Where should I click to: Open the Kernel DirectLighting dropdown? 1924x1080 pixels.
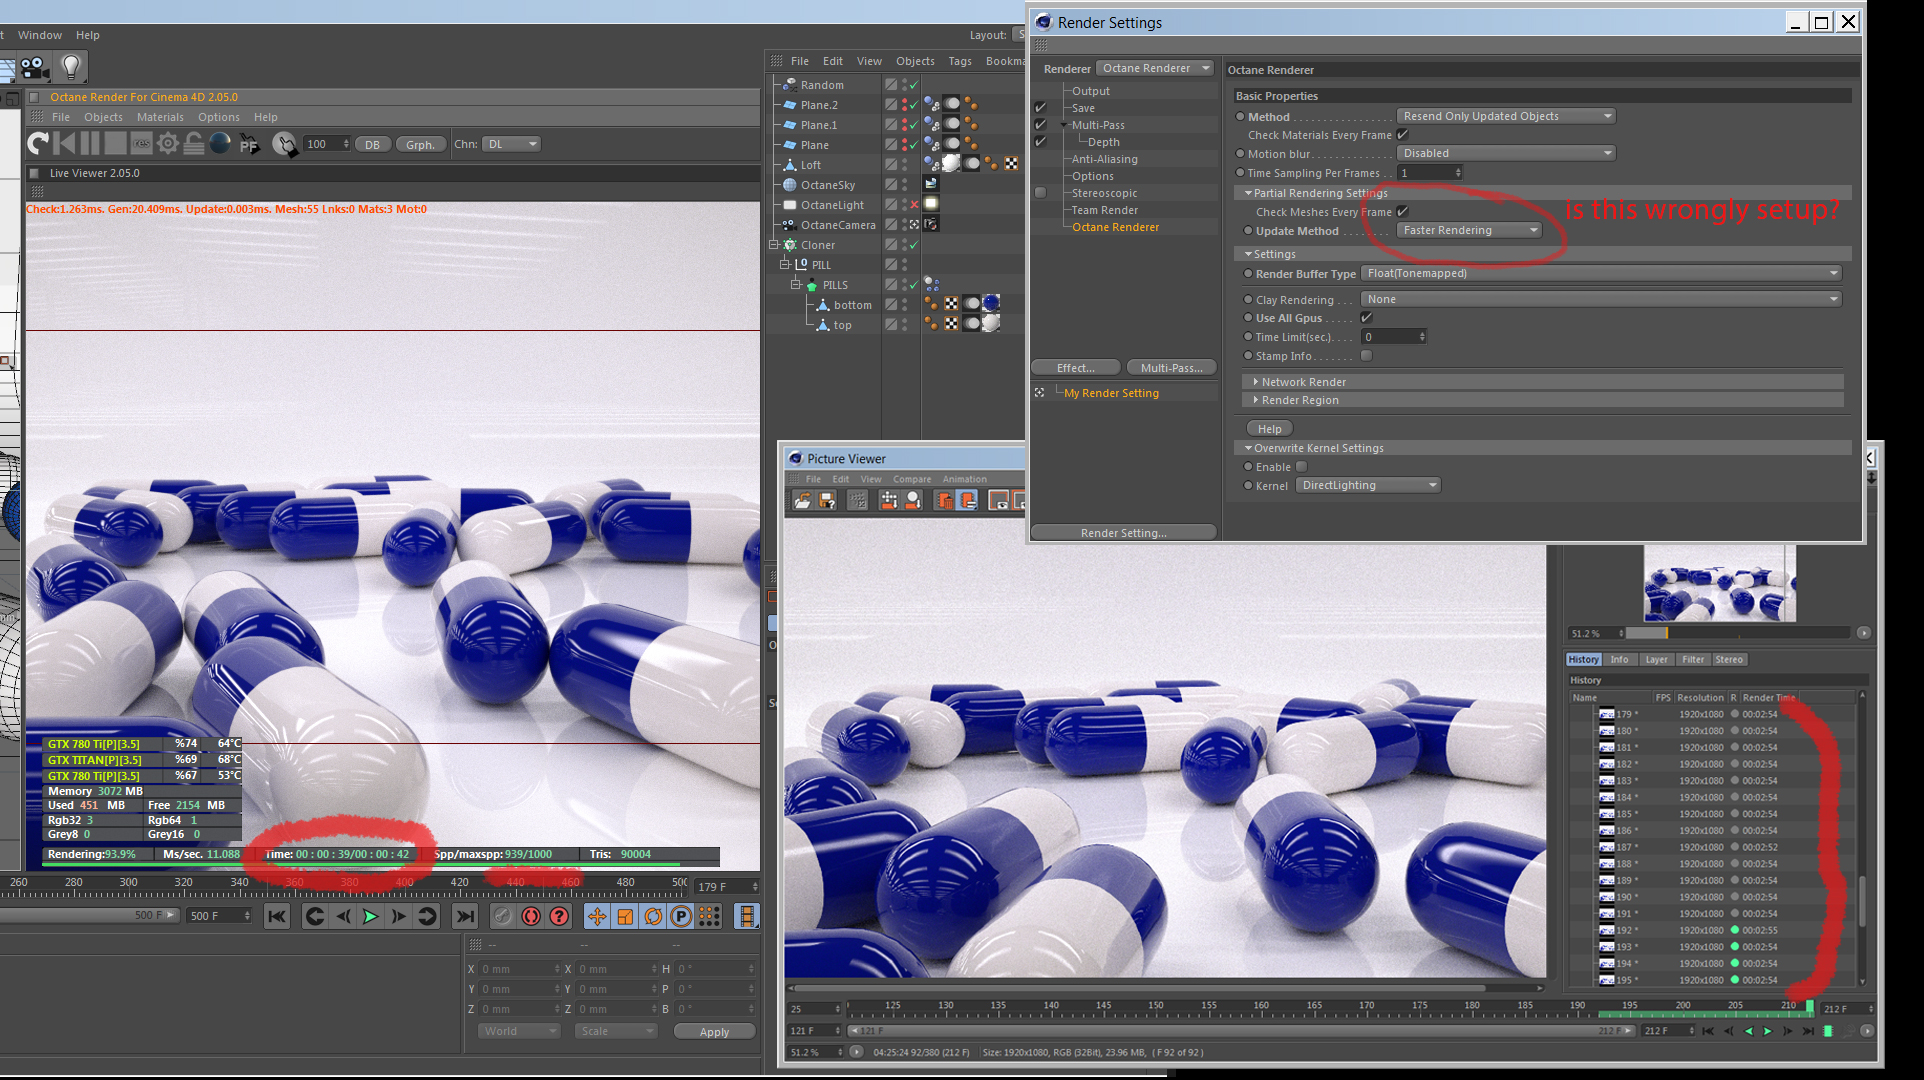coord(1369,486)
